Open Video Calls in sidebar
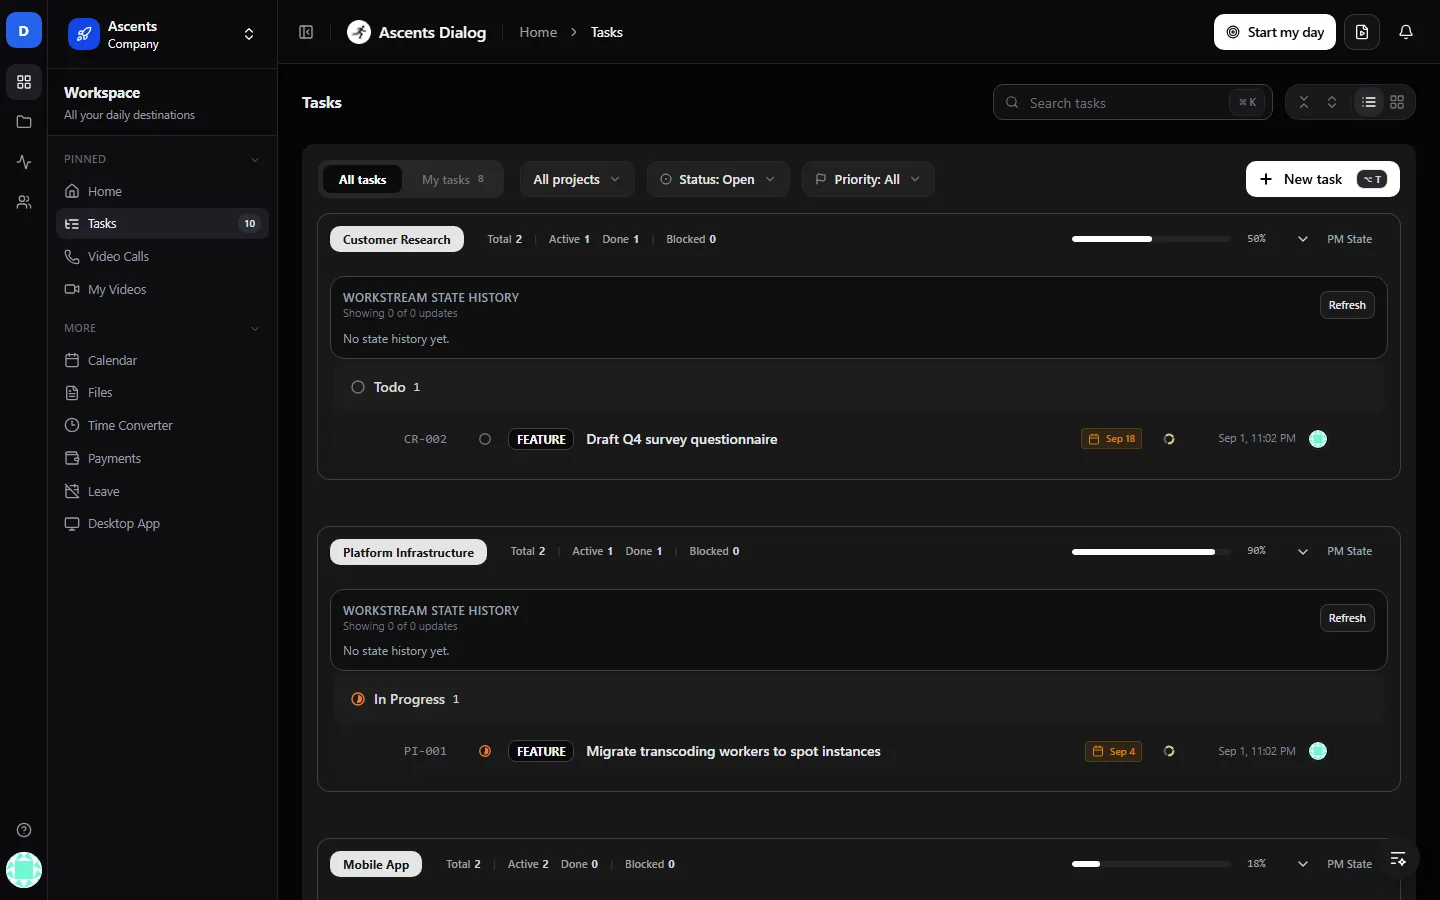 (x=162, y=257)
